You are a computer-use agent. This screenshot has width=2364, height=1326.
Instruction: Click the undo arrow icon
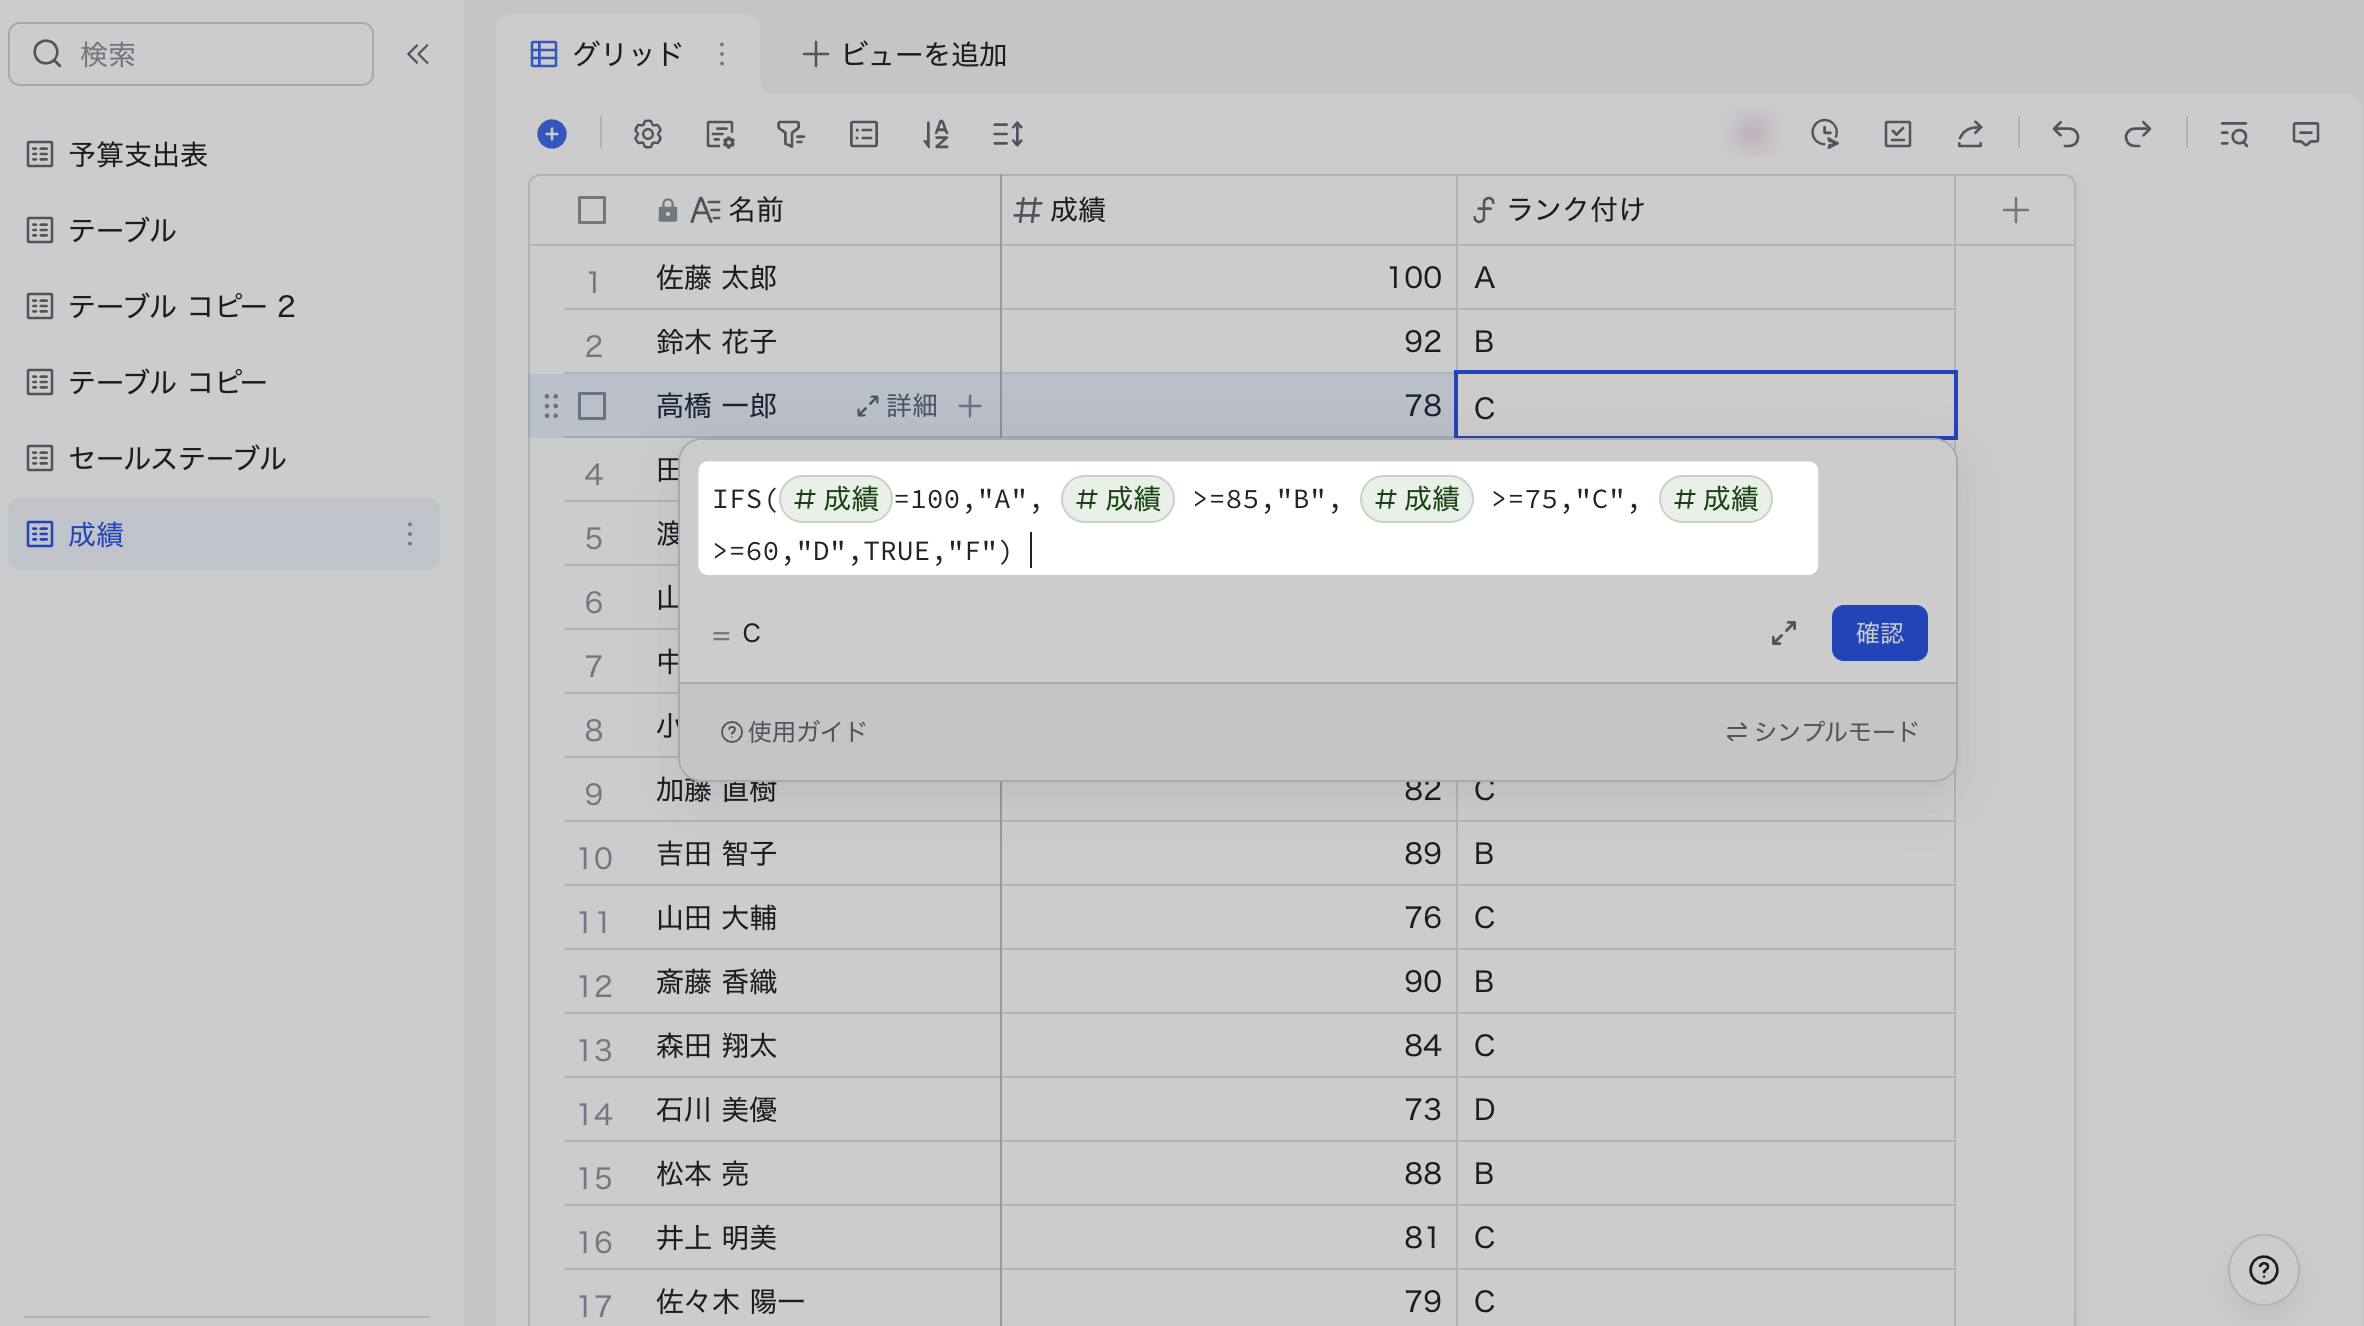pyautogui.click(x=2066, y=134)
